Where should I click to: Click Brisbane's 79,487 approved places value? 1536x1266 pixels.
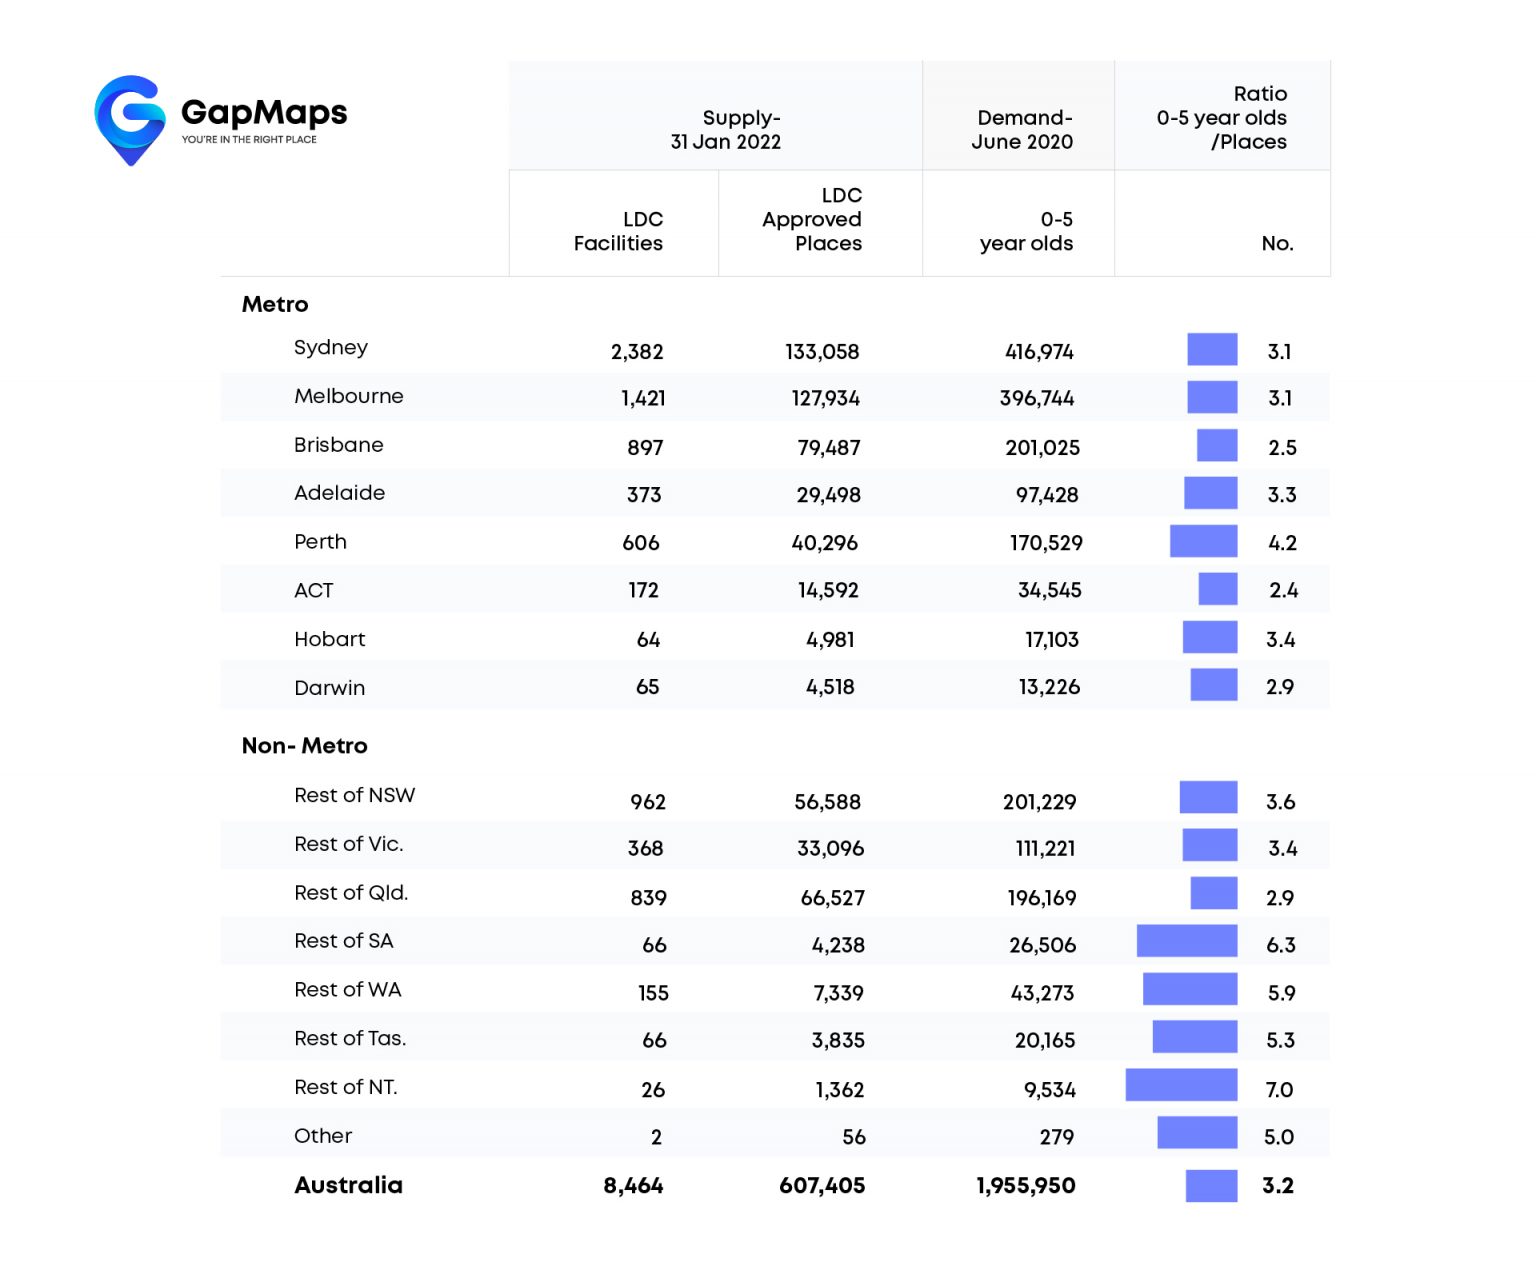tap(829, 448)
